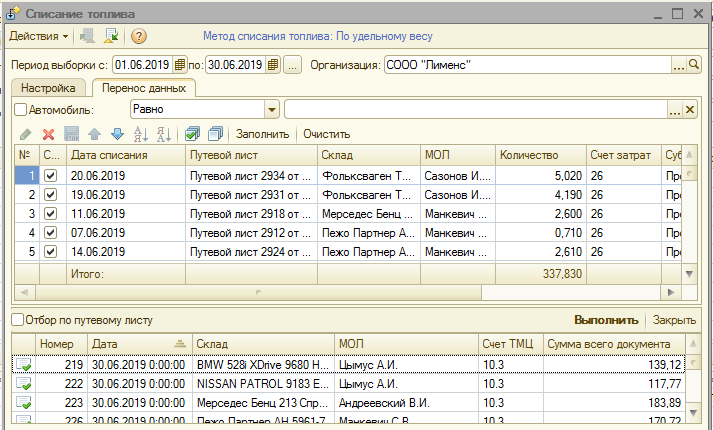Click the help question mark icon

click(x=139, y=37)
